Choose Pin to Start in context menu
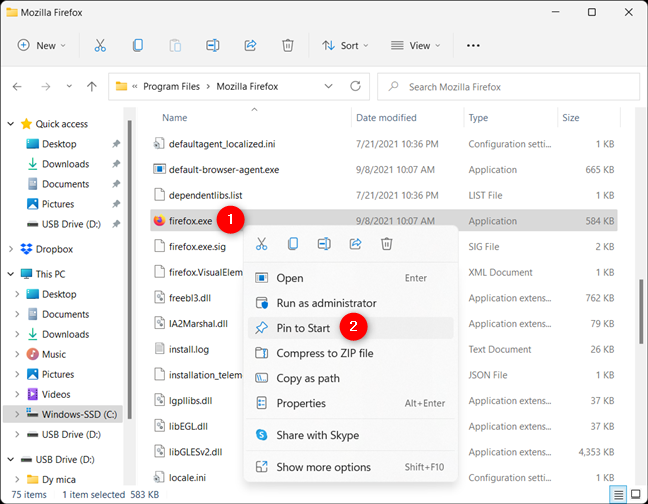This screenshot has height=504, width=648. [350, 328]
